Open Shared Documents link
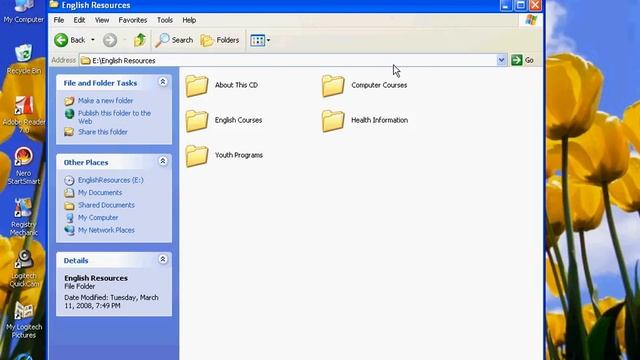 106,205
